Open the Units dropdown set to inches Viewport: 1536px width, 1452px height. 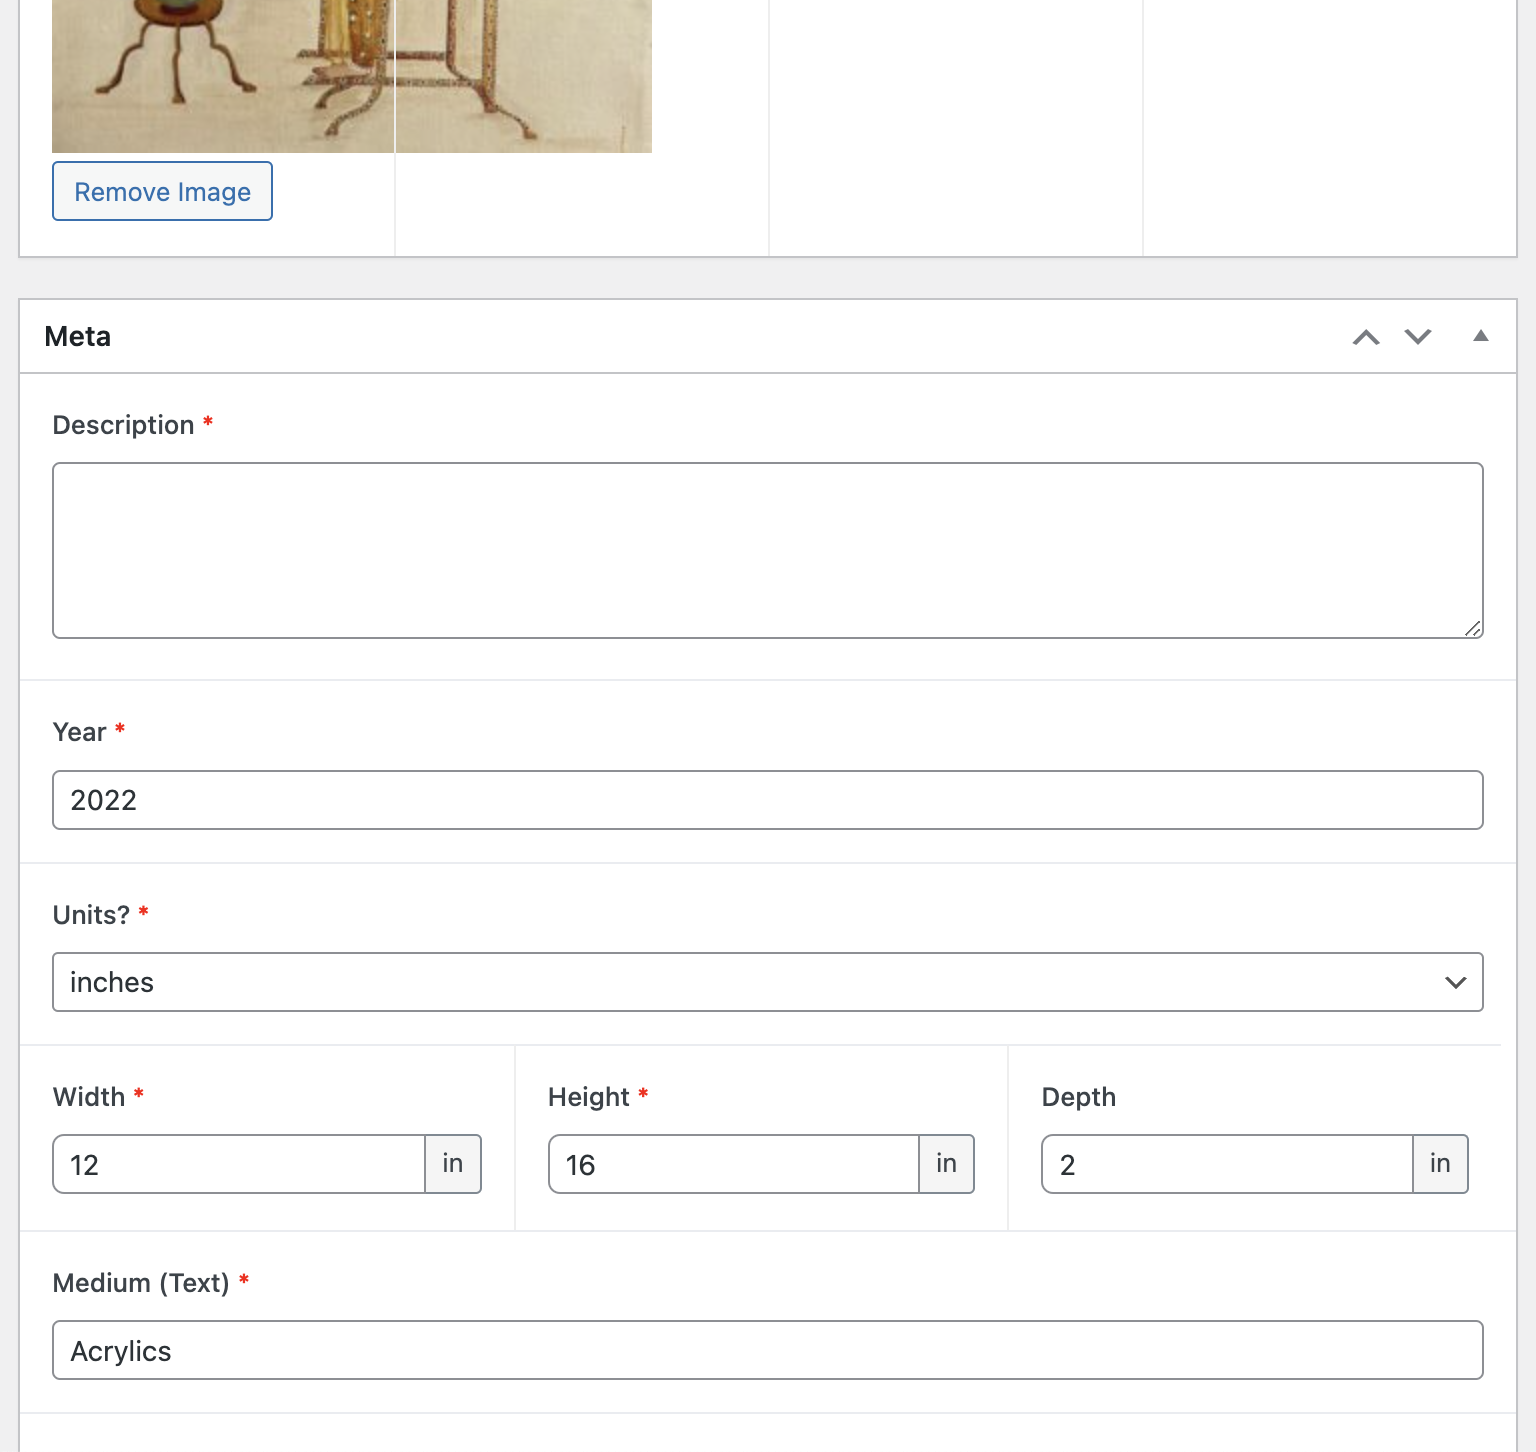click(768, 982)
